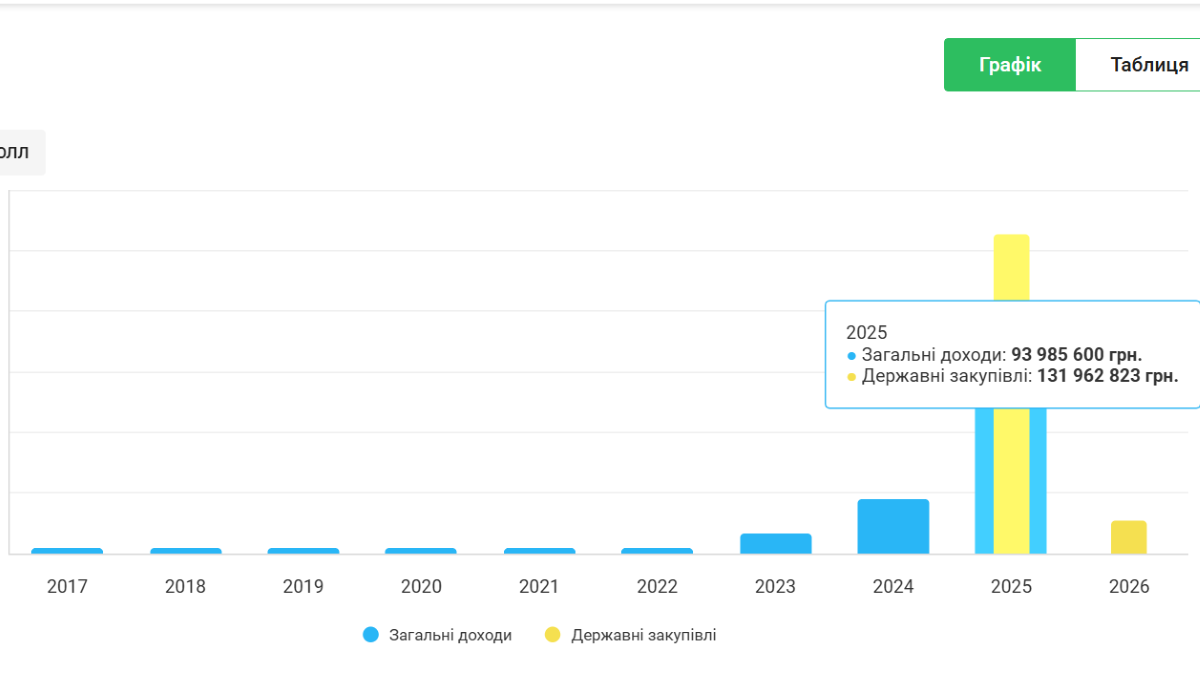Switch to the Графік tab

pyautogui.click(x=1009, y=65)
